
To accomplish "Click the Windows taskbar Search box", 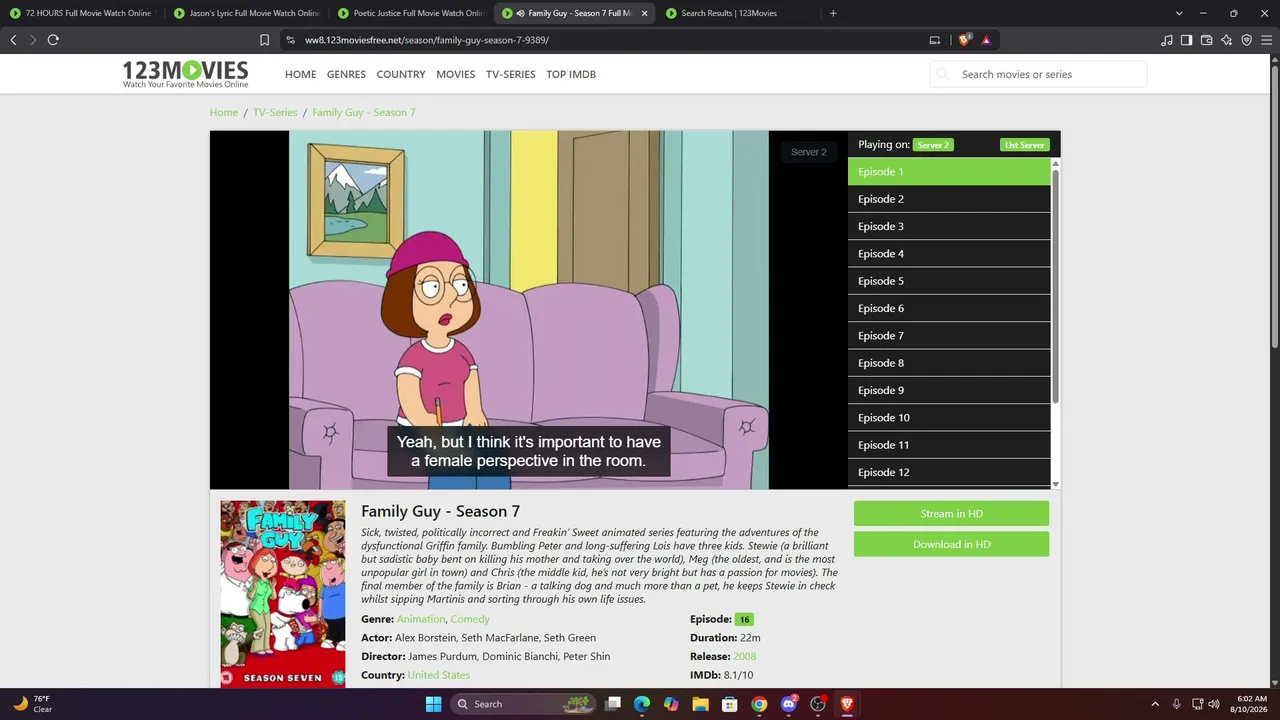I will pyautogui.click(x=523, y=704).
